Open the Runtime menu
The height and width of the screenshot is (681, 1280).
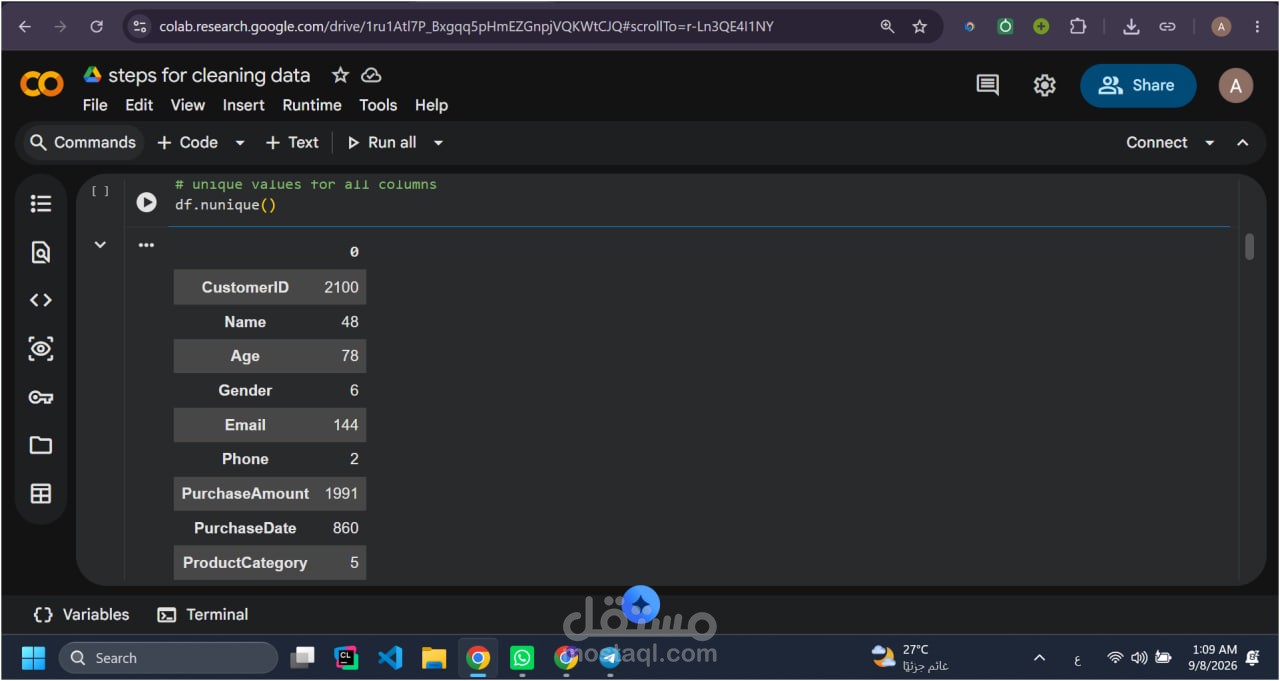[x=312, y=105]
